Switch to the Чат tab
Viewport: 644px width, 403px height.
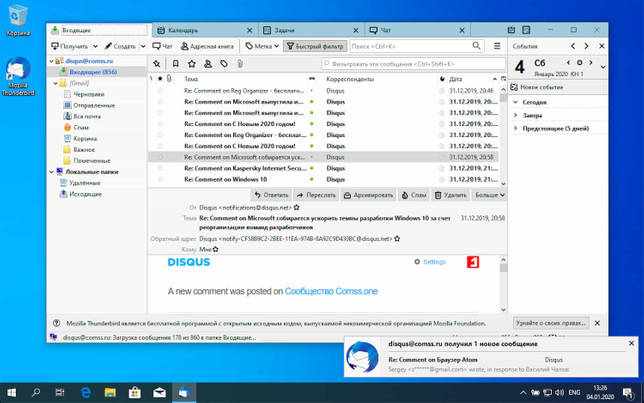coord(417,30)
